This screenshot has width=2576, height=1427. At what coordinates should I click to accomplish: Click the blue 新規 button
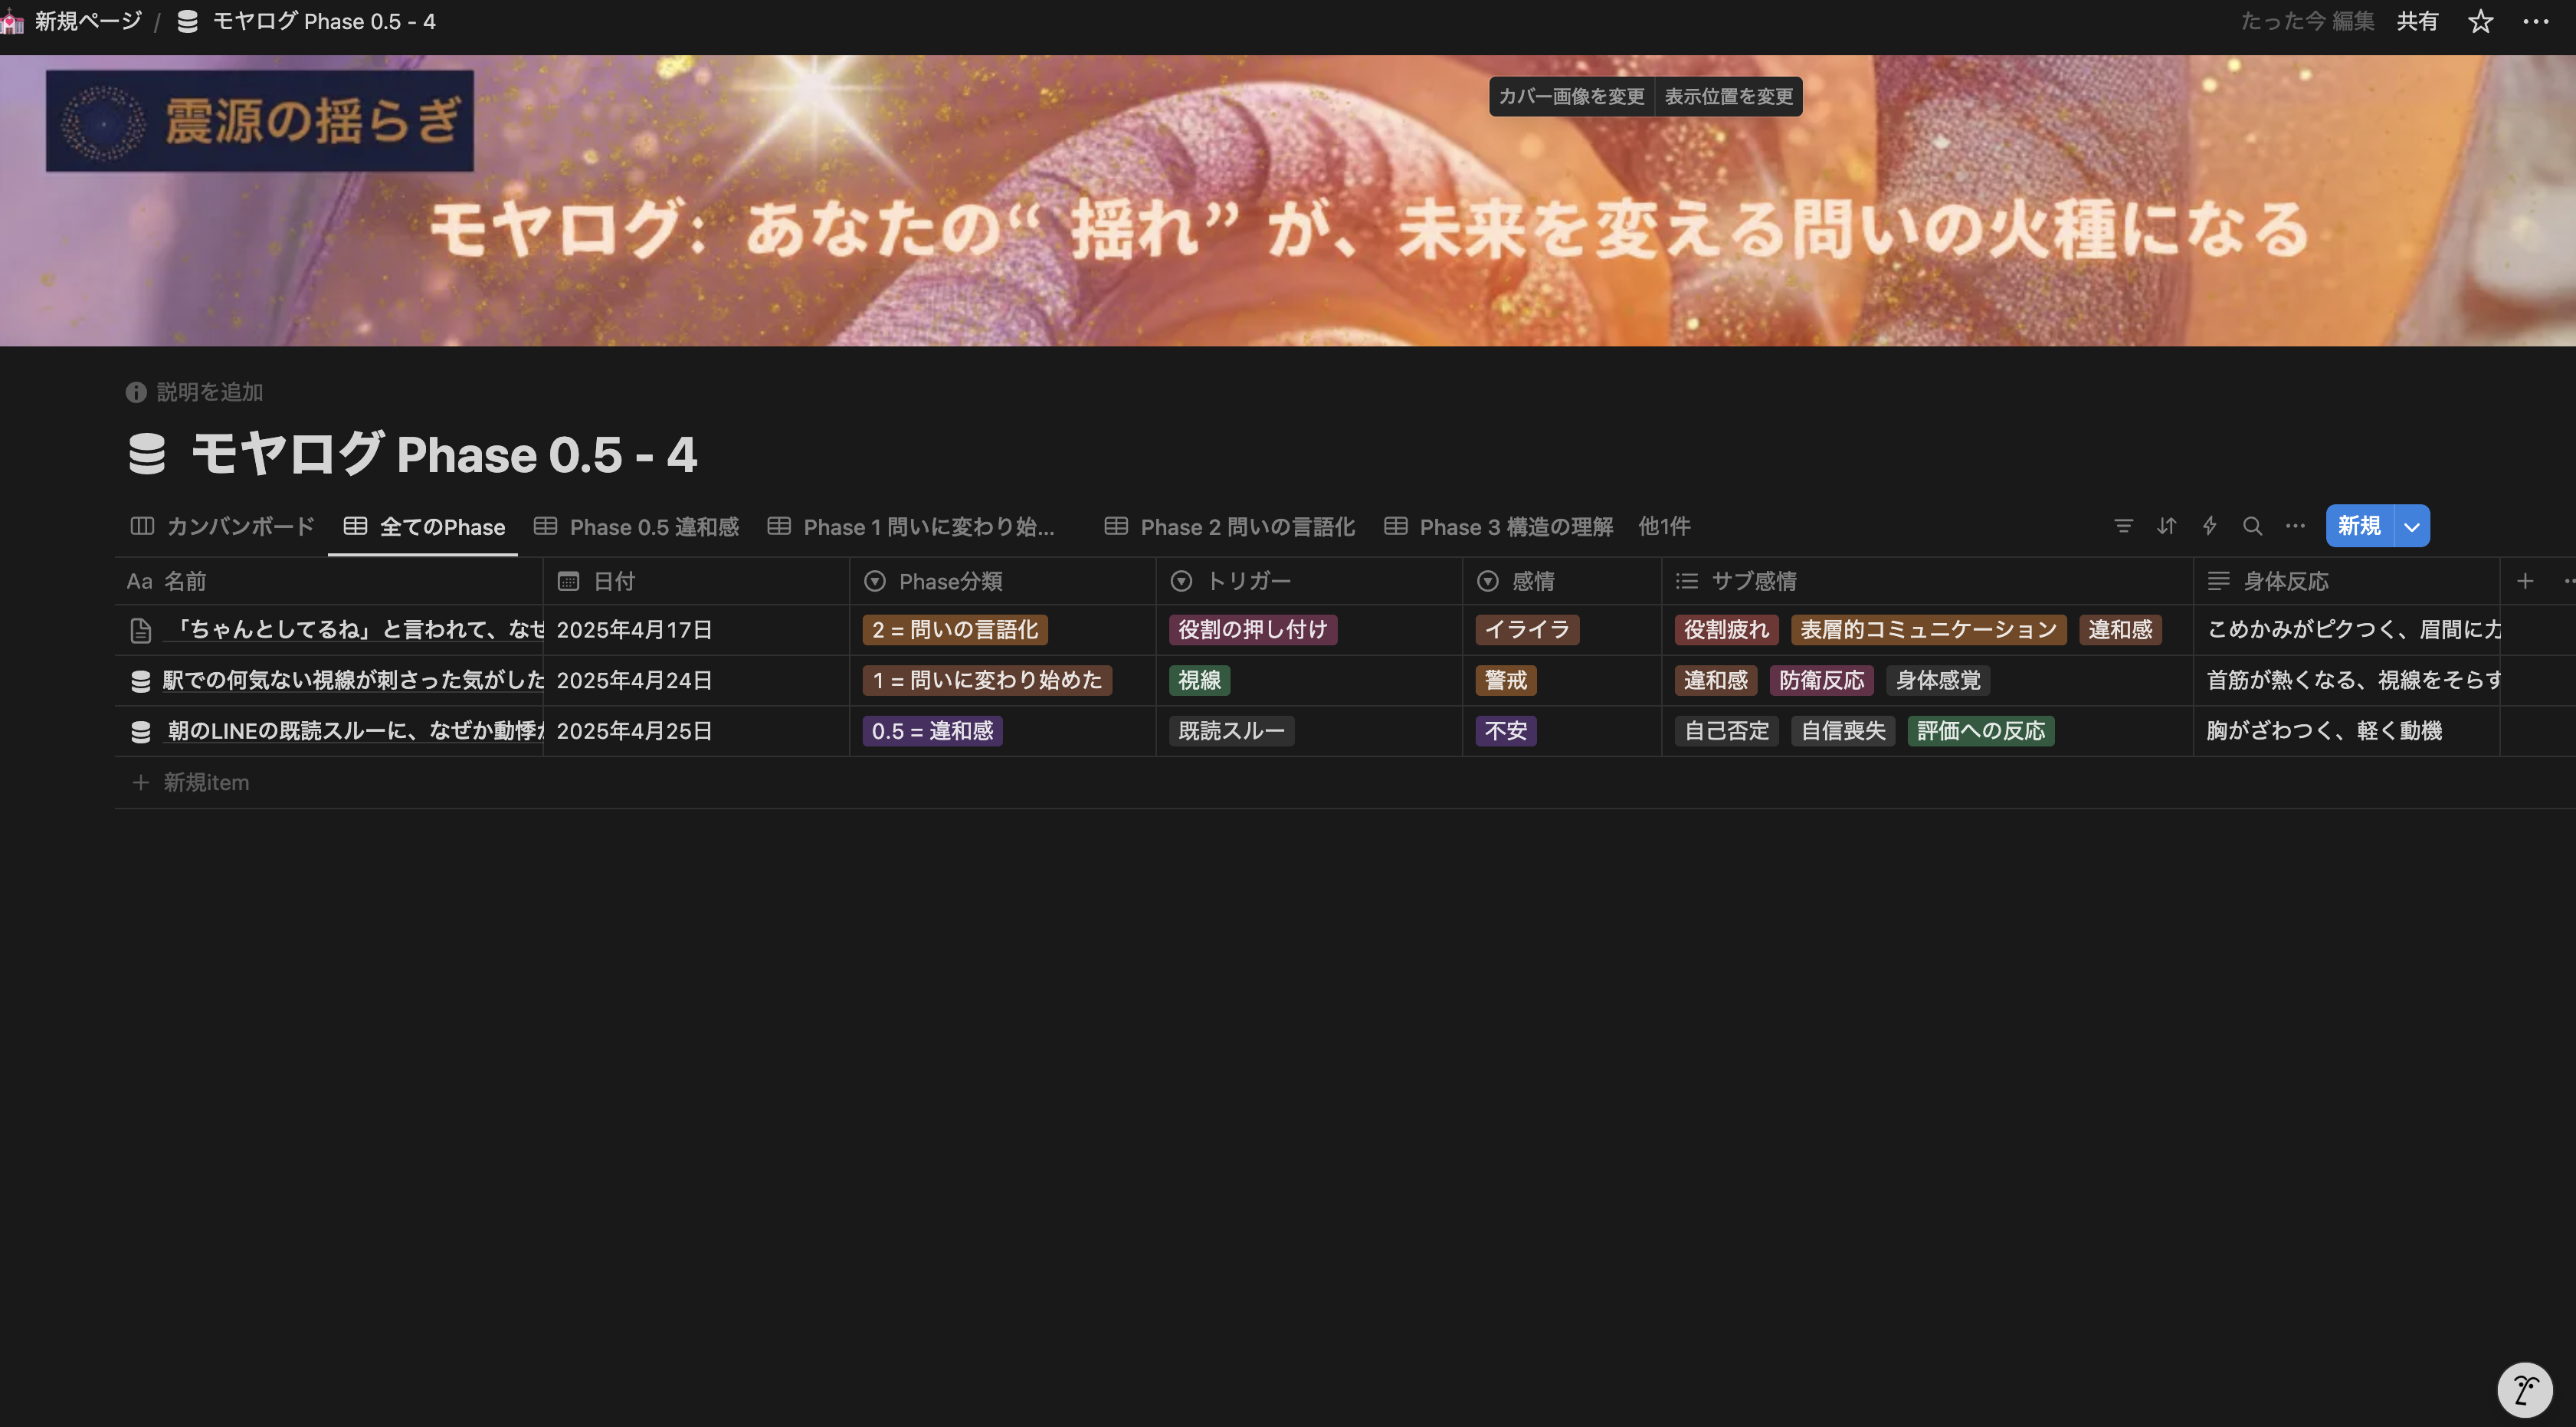(2359, 526)
